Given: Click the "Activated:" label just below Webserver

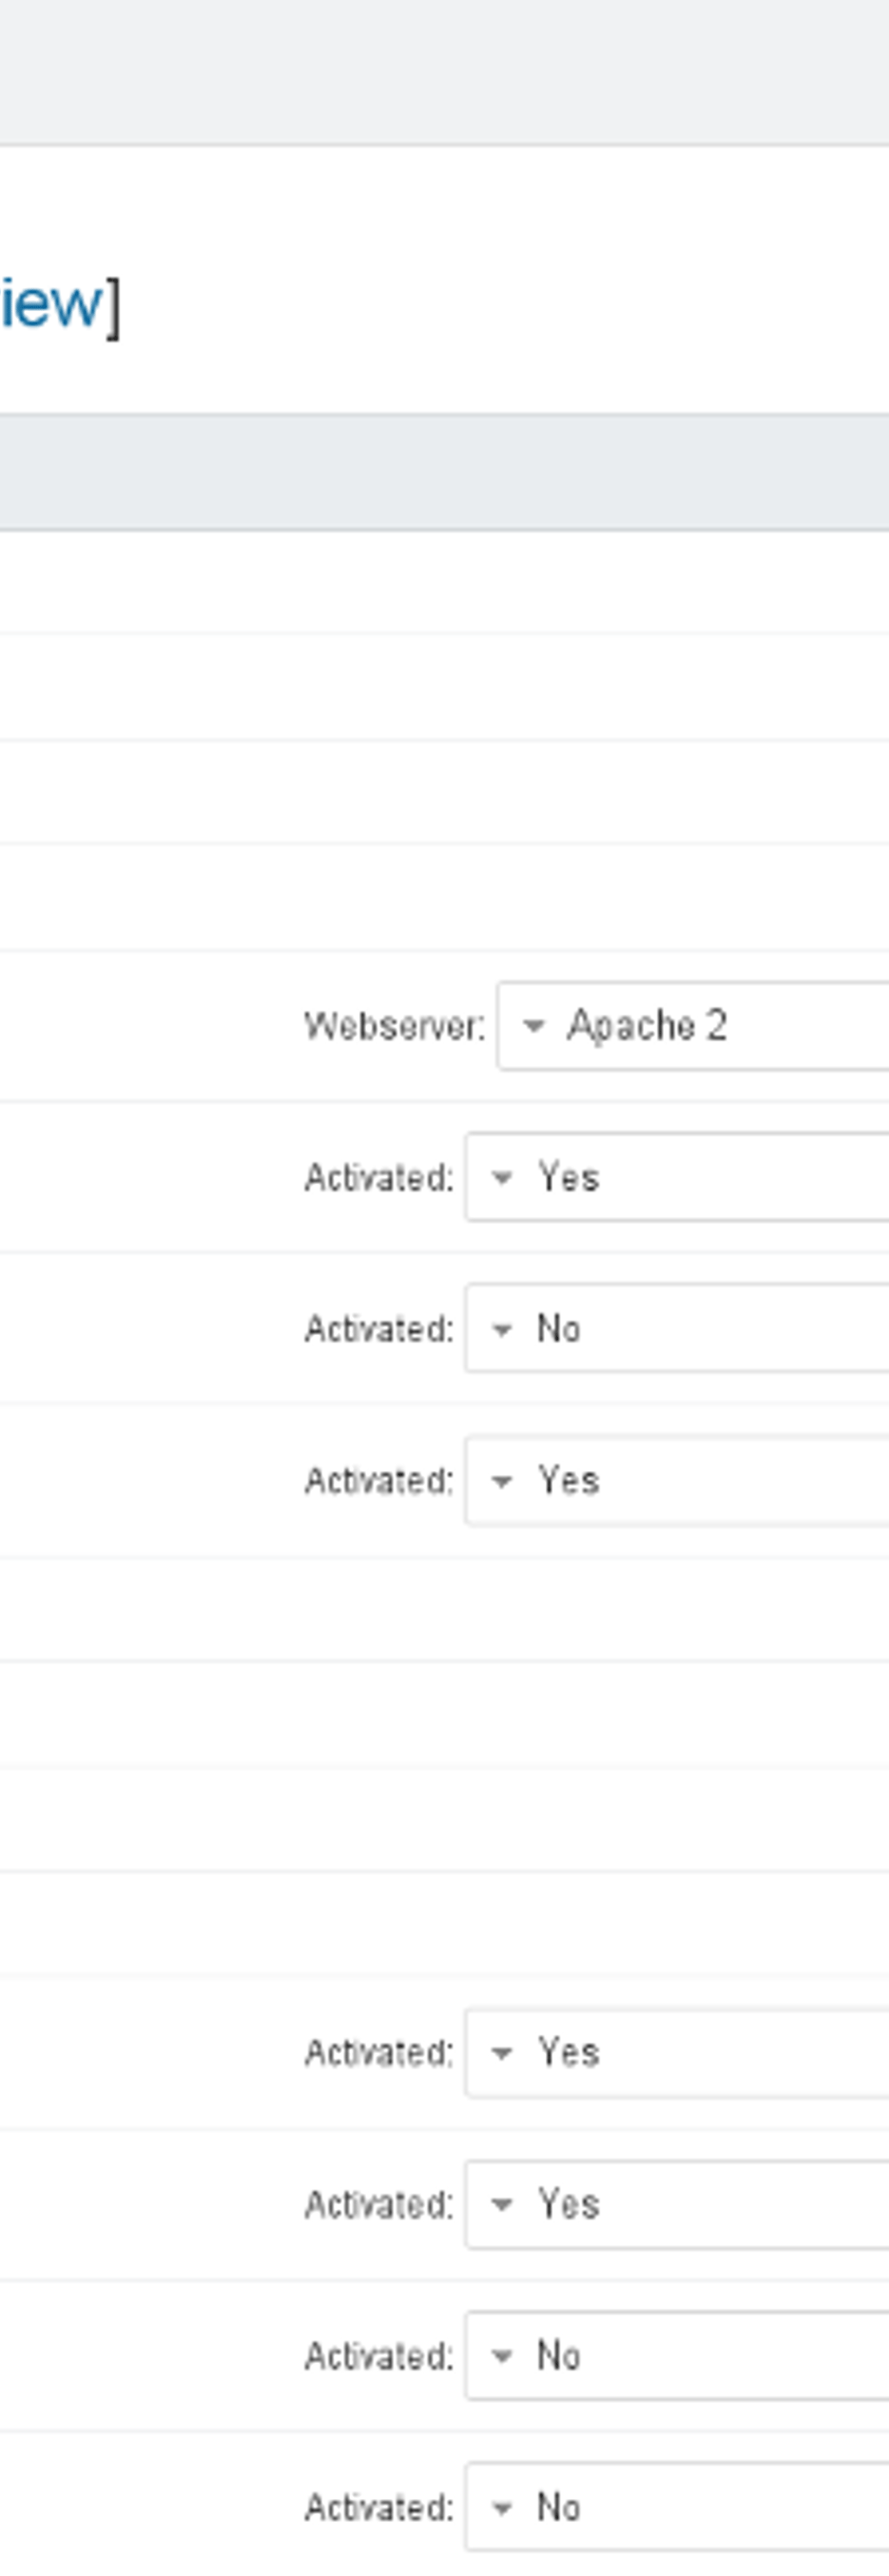Looking at the screenshot, I should click(378, 1178).
